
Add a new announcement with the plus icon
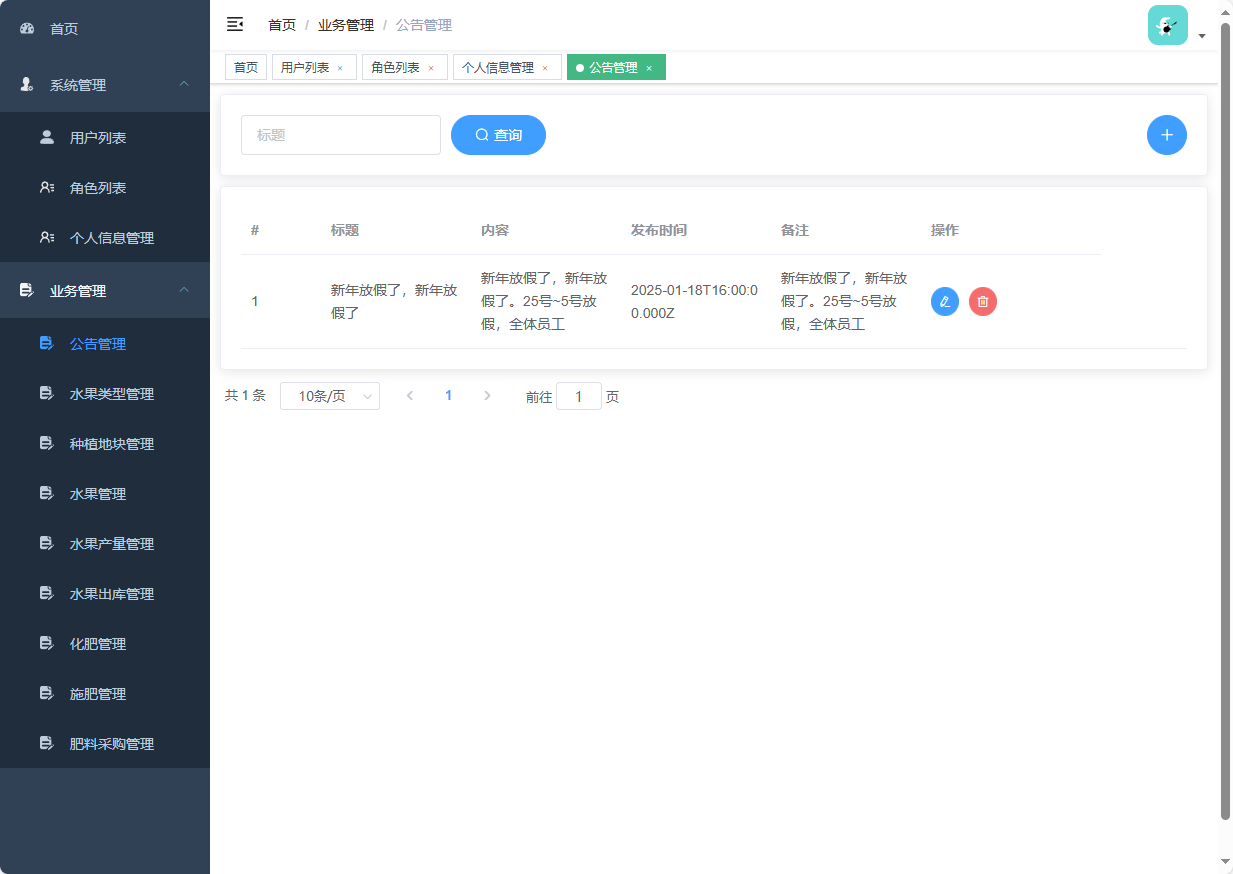(1166, 135)
